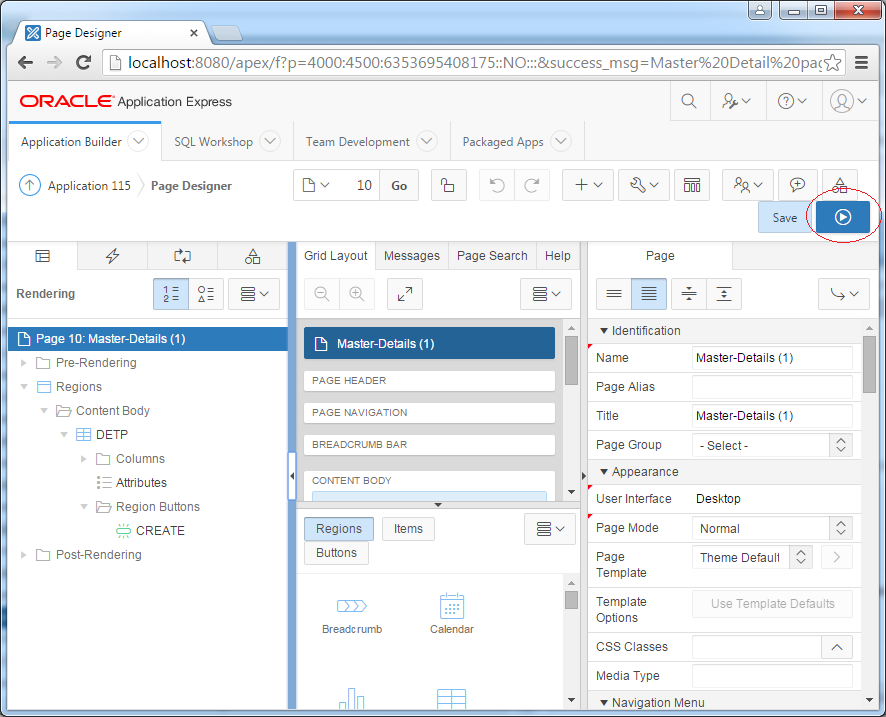Switch to the Processing arrows tab
This screenshot has width=886, height=717.
pos(182,256)
